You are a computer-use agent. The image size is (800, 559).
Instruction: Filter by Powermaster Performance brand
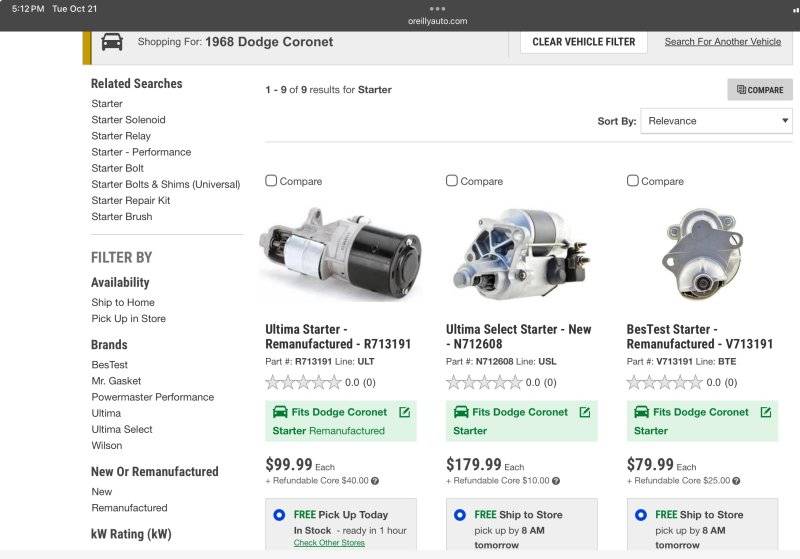coord(152,397)
